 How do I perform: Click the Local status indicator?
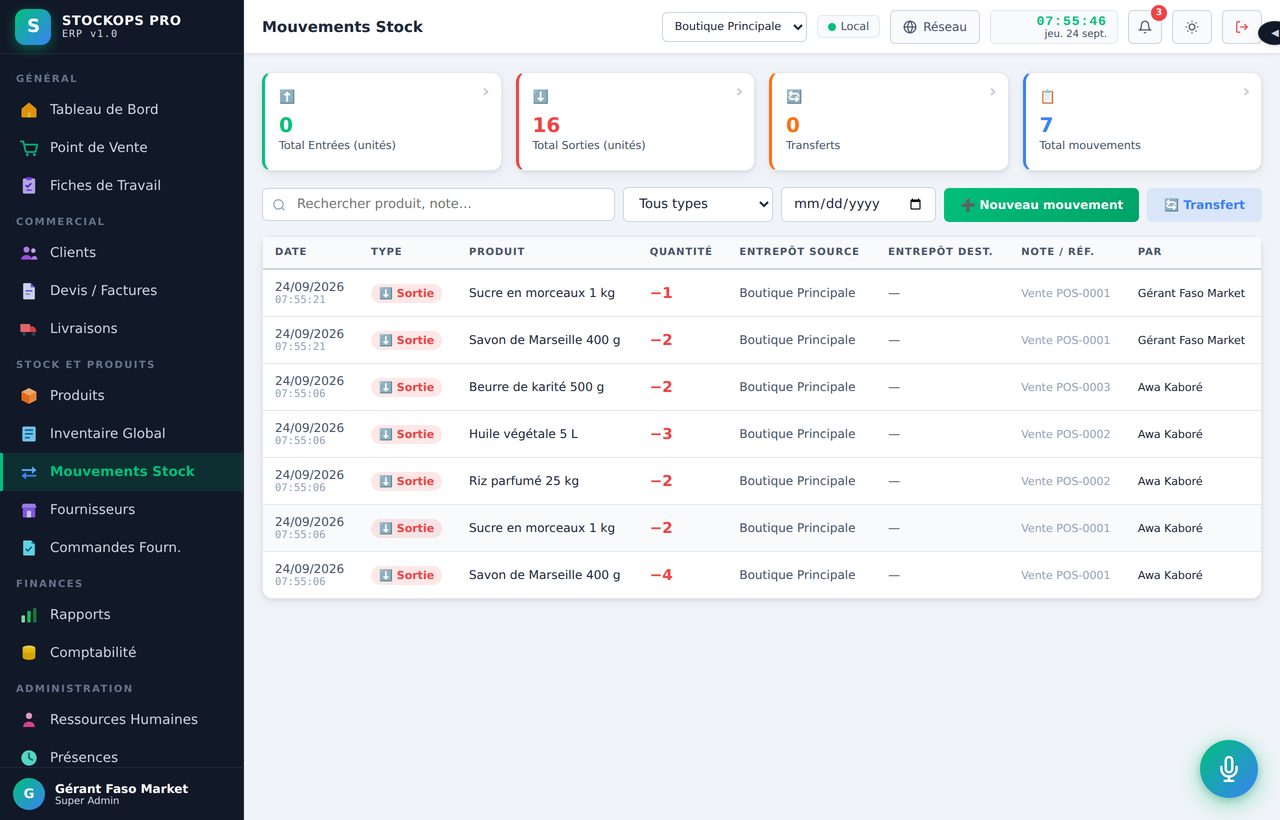point(848,27)
